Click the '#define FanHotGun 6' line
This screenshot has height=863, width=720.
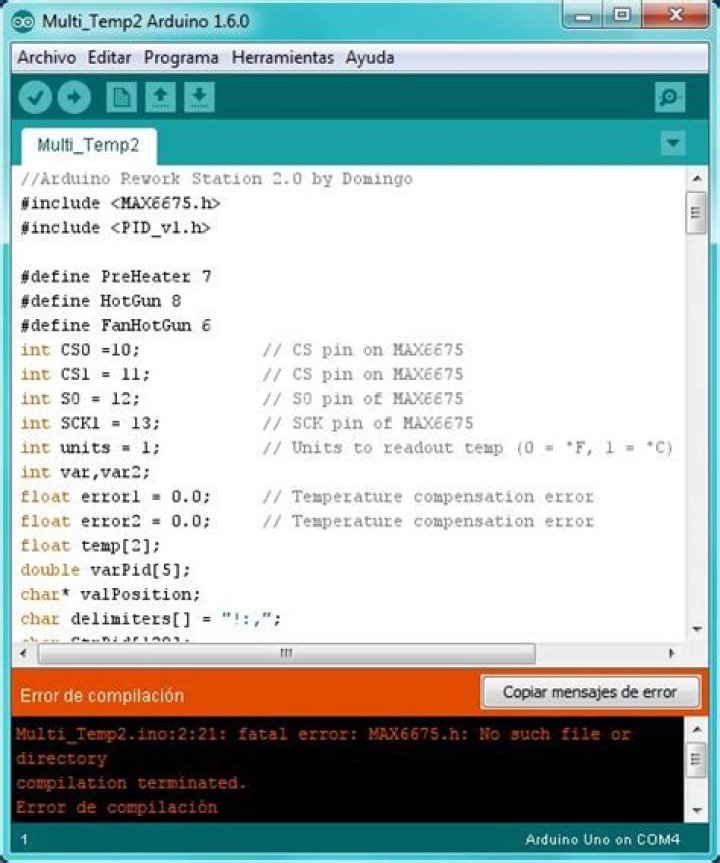(x=116, y=325)
